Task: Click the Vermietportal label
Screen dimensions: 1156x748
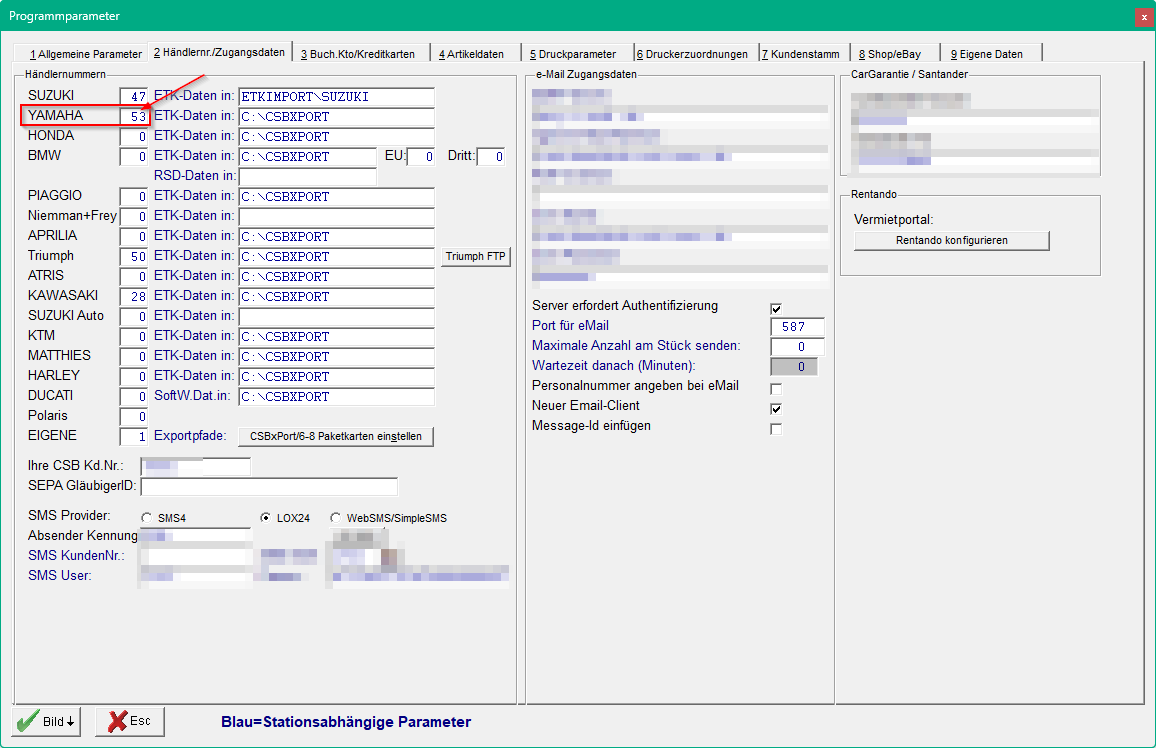Action: 894,220
